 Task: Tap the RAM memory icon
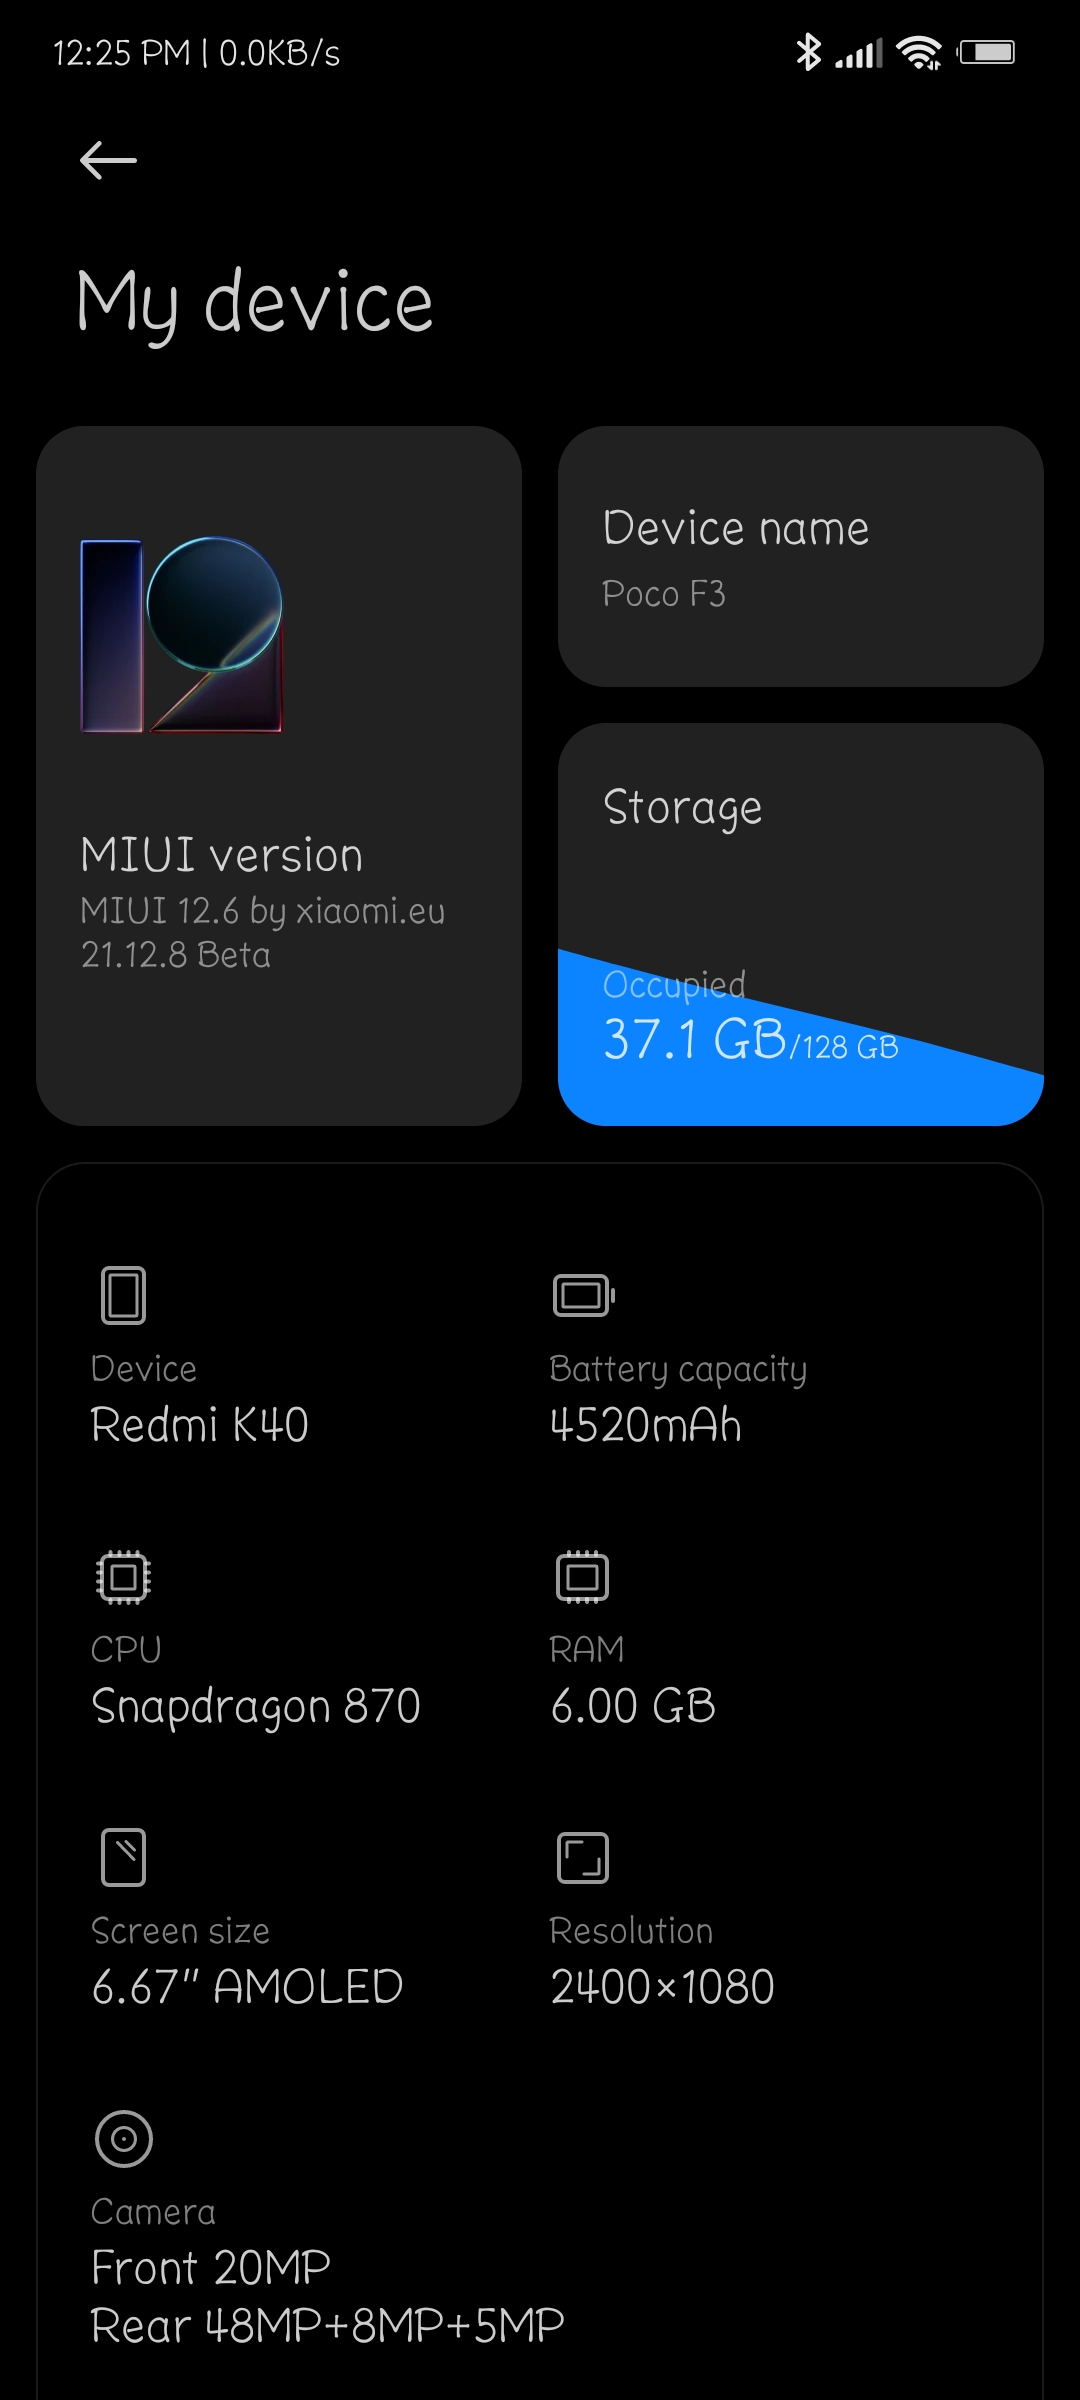(x=582, y=1577)
